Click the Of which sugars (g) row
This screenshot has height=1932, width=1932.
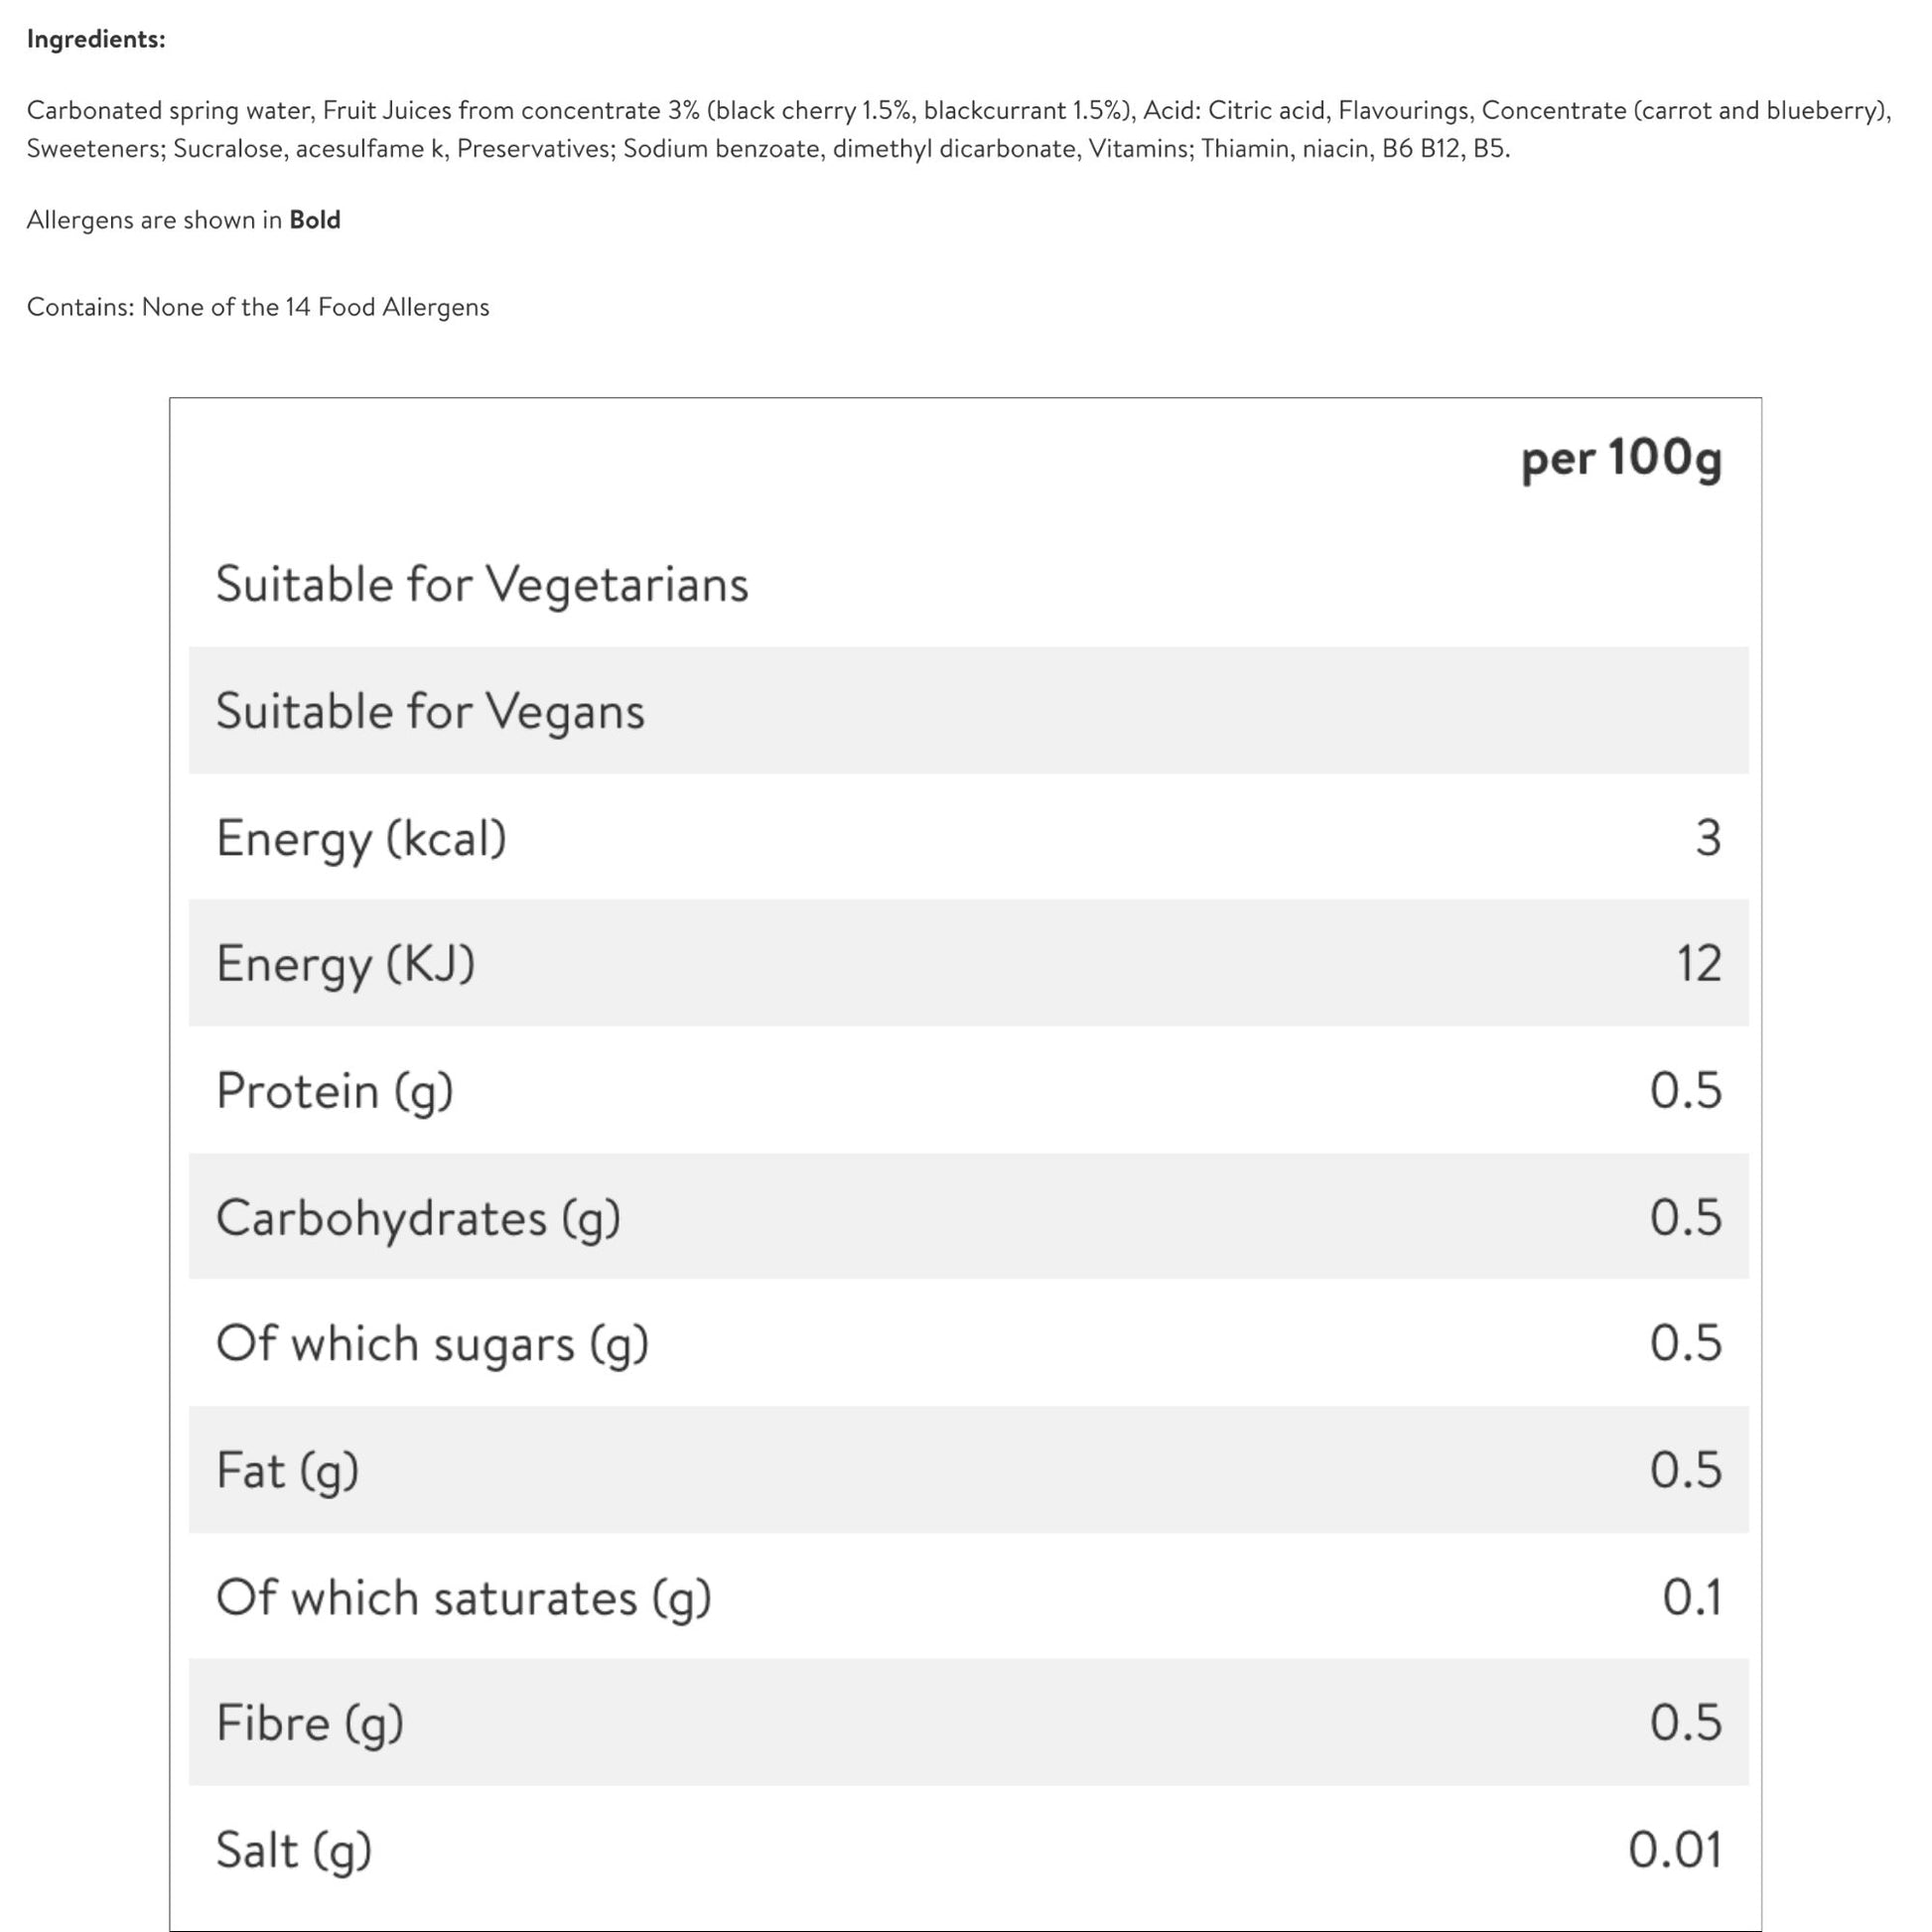click(969, 1343)
